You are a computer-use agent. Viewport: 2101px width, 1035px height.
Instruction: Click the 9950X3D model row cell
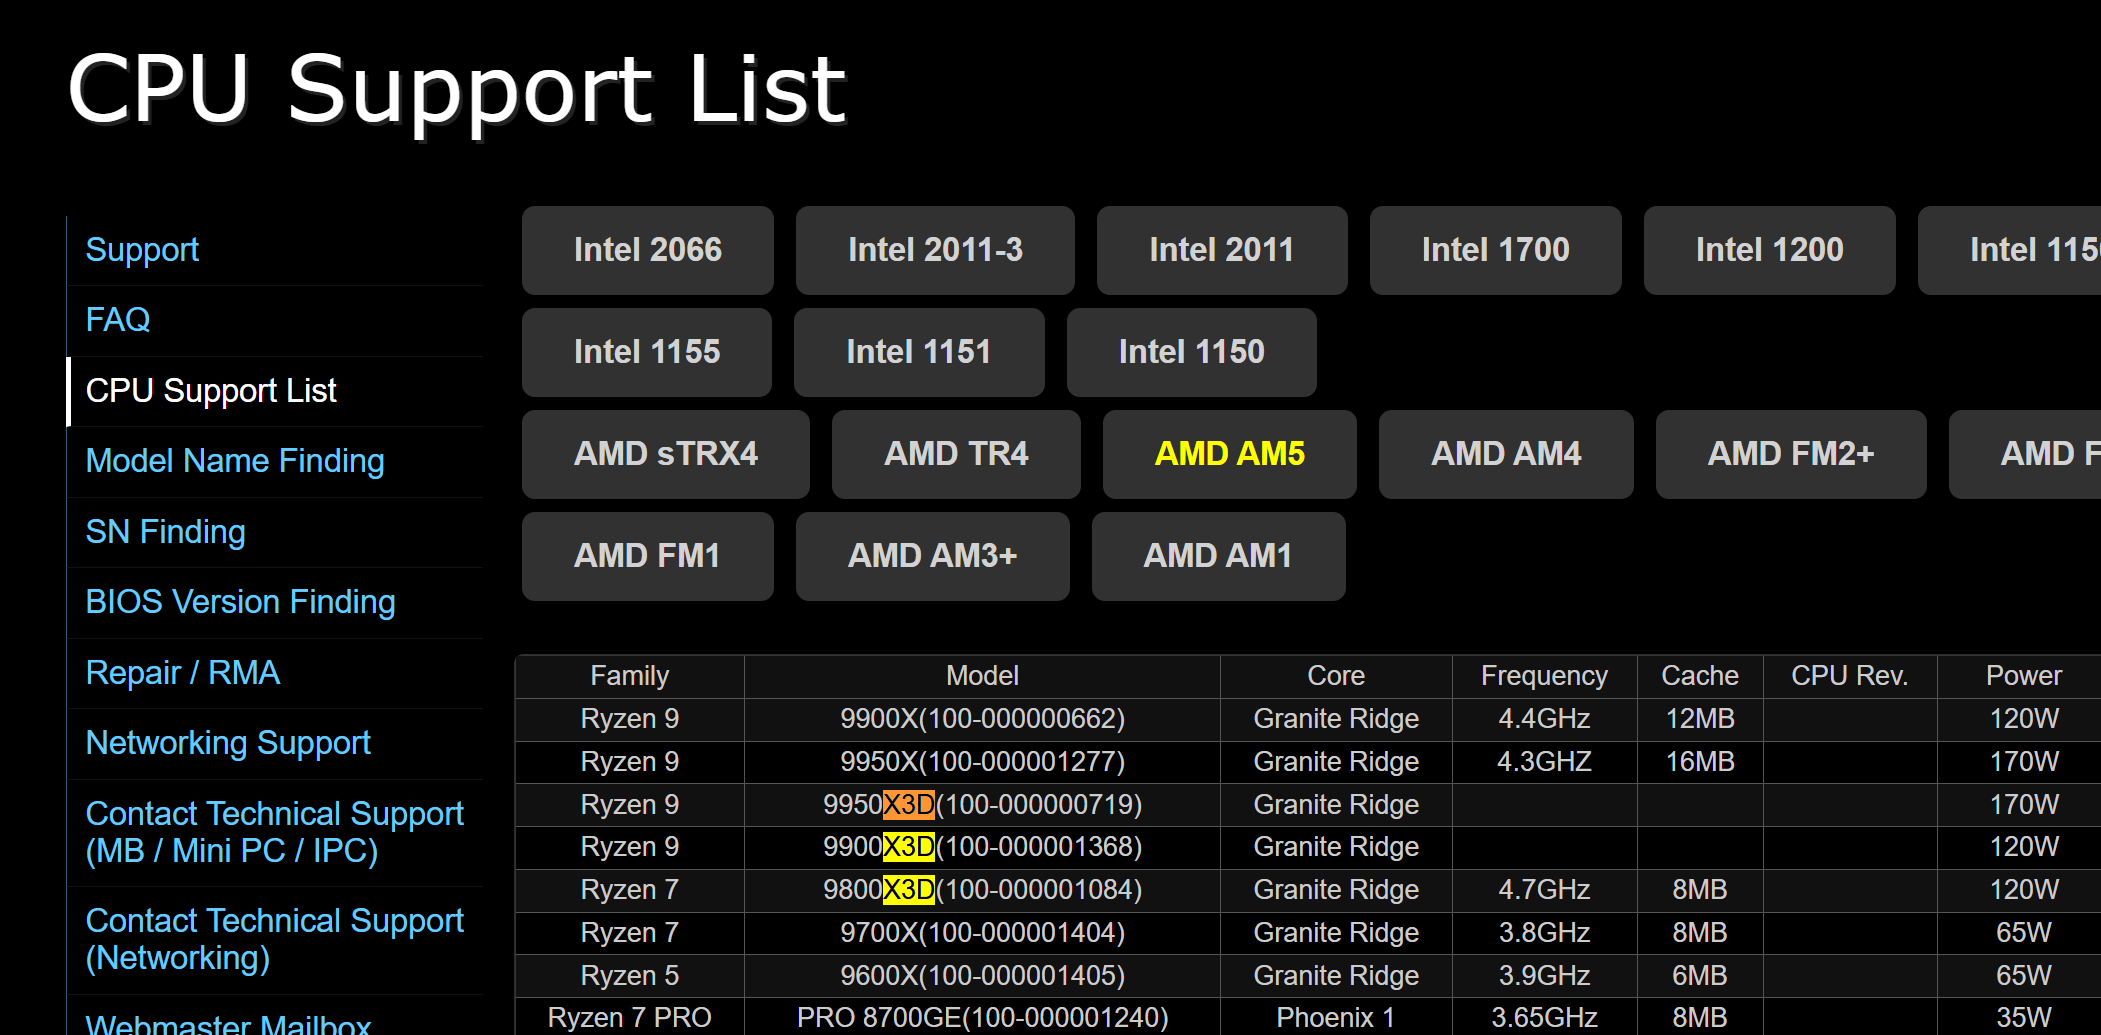pos(982,805)
